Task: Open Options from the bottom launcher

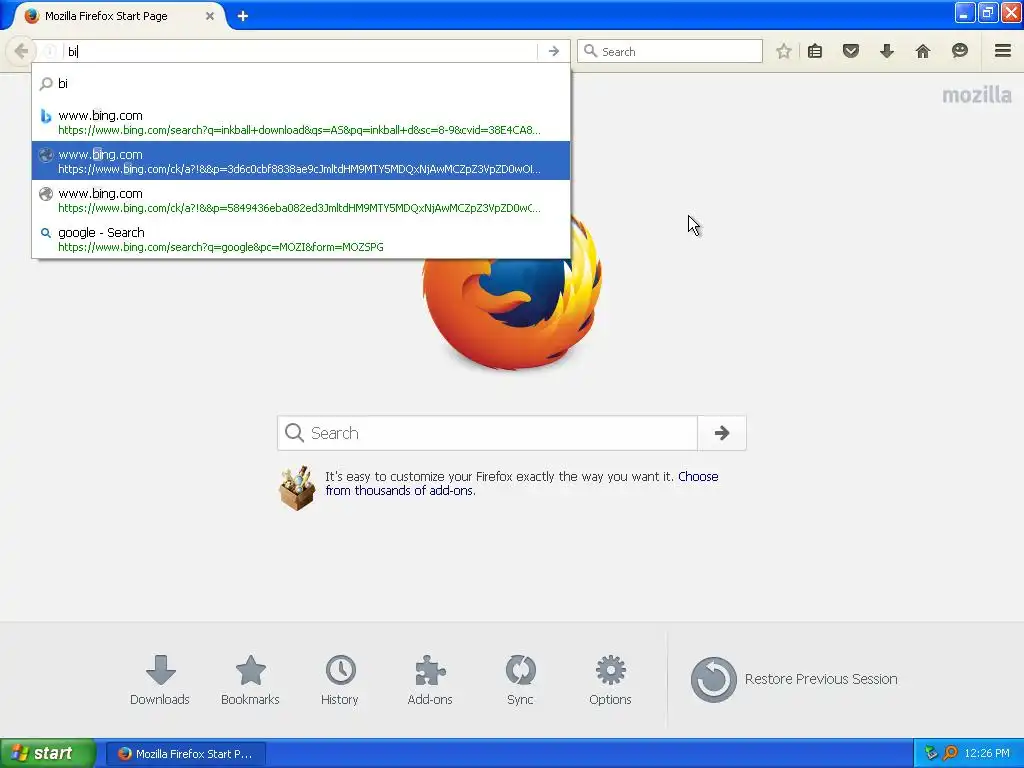Action: point(610,680)
